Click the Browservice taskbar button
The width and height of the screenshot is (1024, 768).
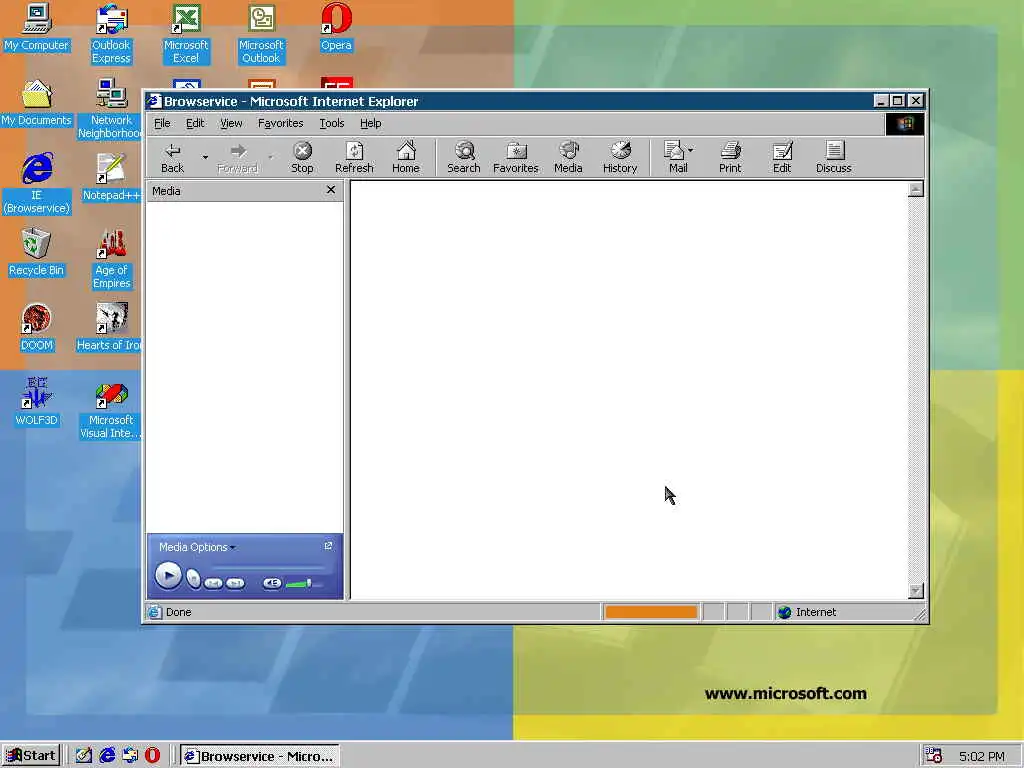260,756
